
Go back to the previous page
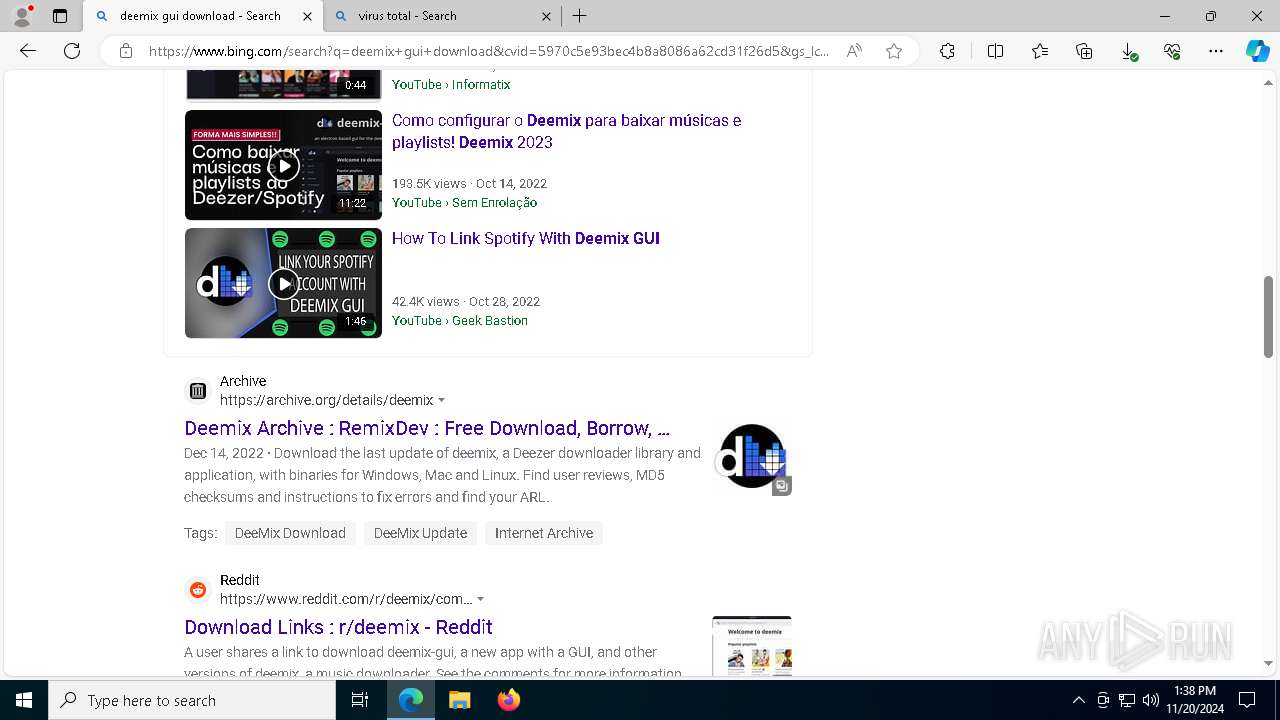tap(28, 51)
